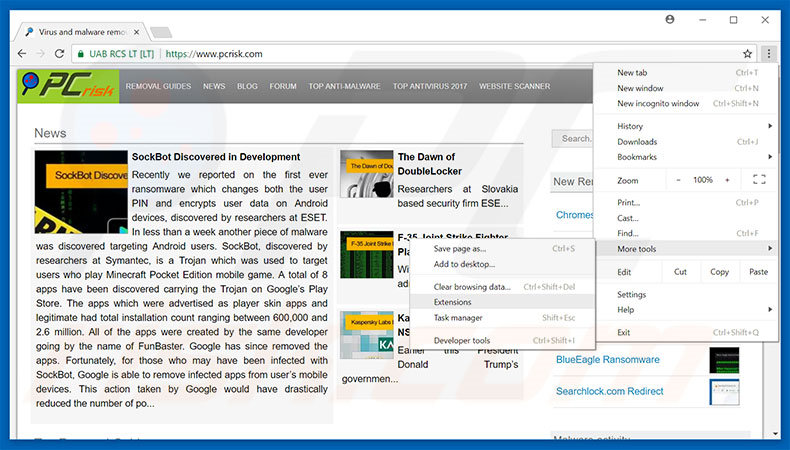
Task: Click the SockBot article thumbnail
Action: point(81,191)
